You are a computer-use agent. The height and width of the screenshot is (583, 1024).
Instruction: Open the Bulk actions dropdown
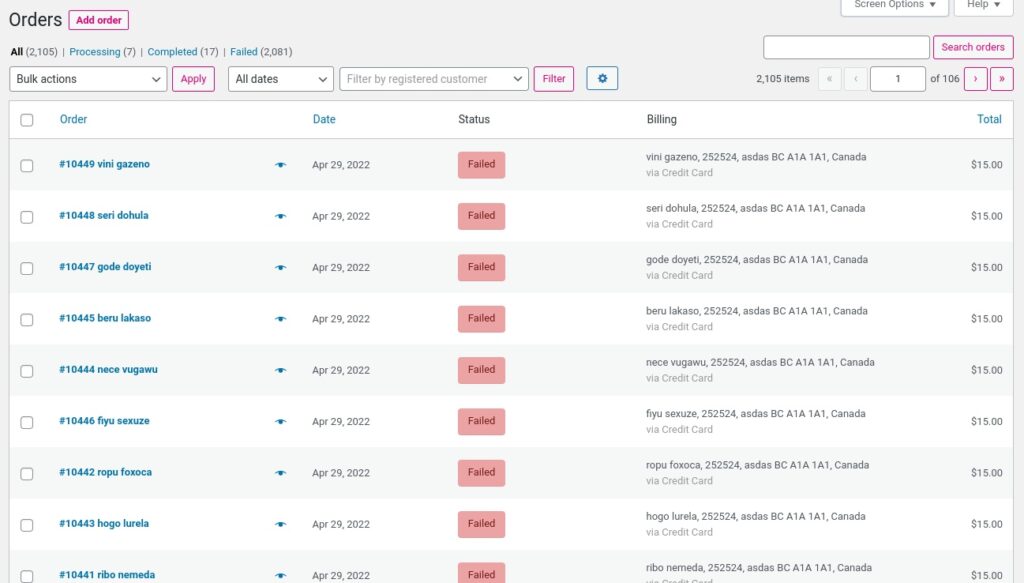(88, 79)
